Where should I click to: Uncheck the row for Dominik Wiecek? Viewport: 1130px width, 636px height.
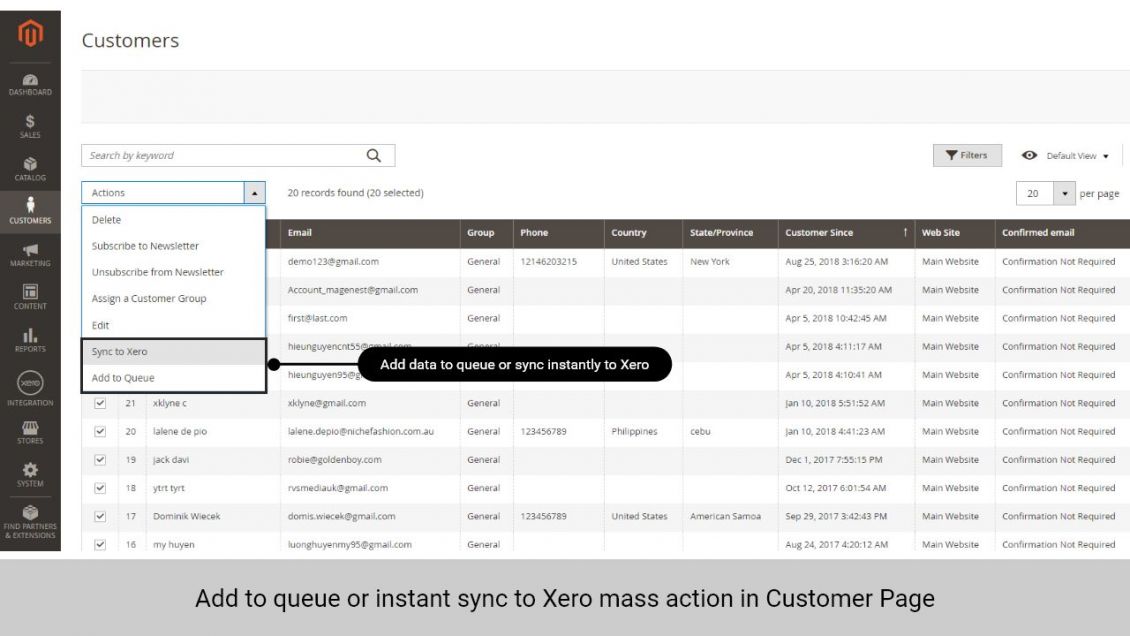(x=100, y=516)
